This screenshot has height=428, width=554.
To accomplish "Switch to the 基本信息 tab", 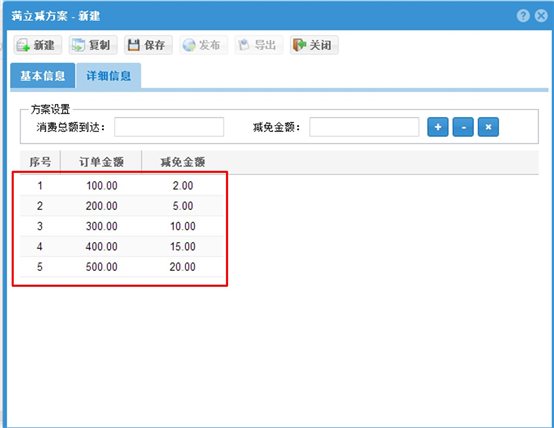I will [x=42, y=76].
